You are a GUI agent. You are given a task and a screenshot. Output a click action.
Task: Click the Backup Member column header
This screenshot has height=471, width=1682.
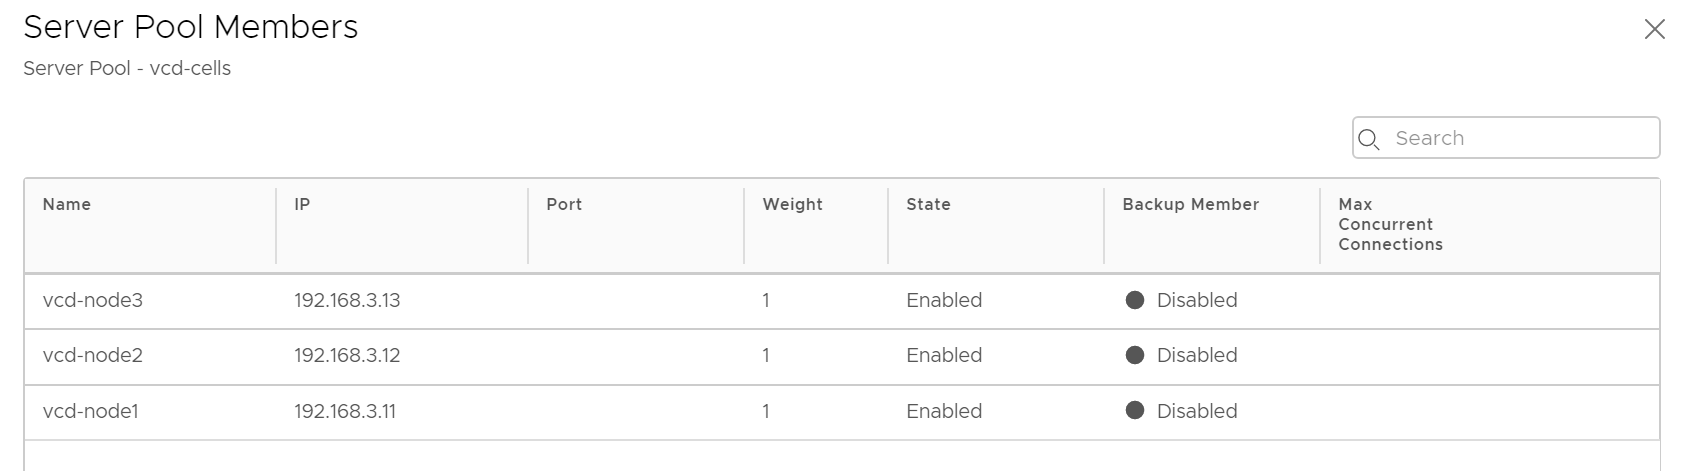(x=1190, y=204)
